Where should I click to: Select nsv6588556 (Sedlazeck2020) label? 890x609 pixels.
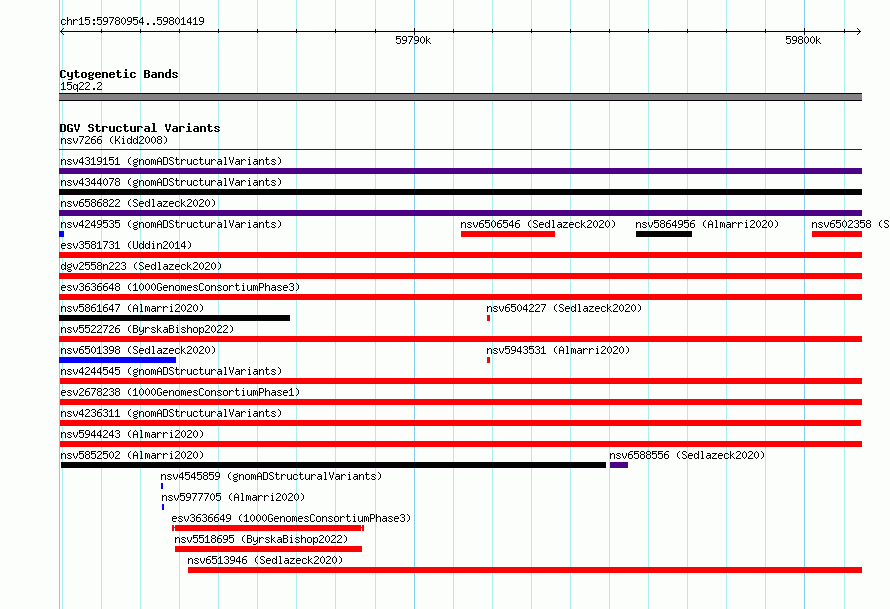click(687, 455)
